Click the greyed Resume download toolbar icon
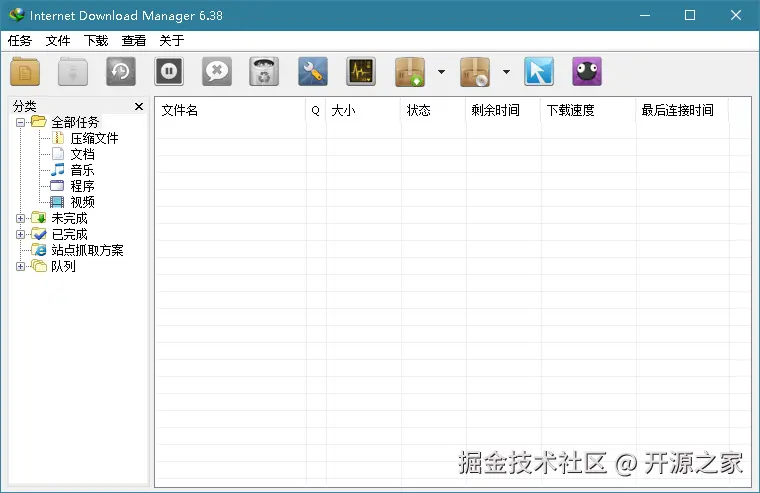Viewport: 760px width, 493px height. coord(73,72)
